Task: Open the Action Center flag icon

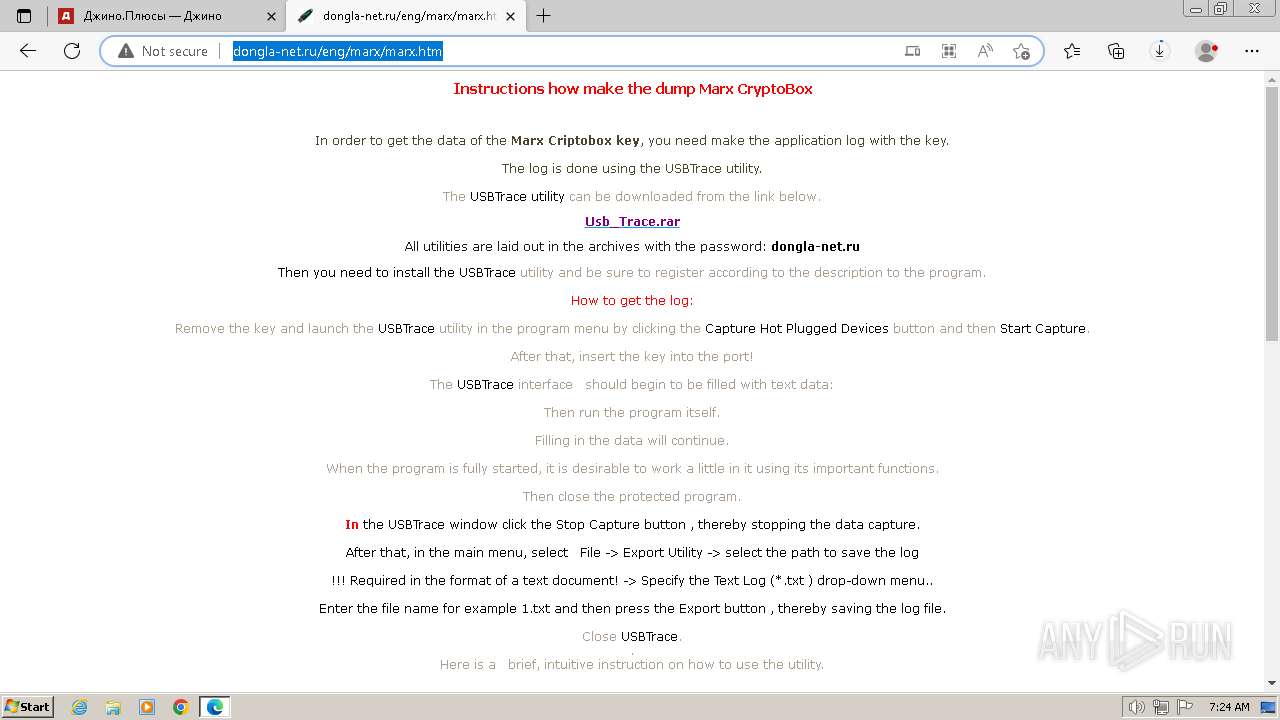Action: [x=1185, y=707]
